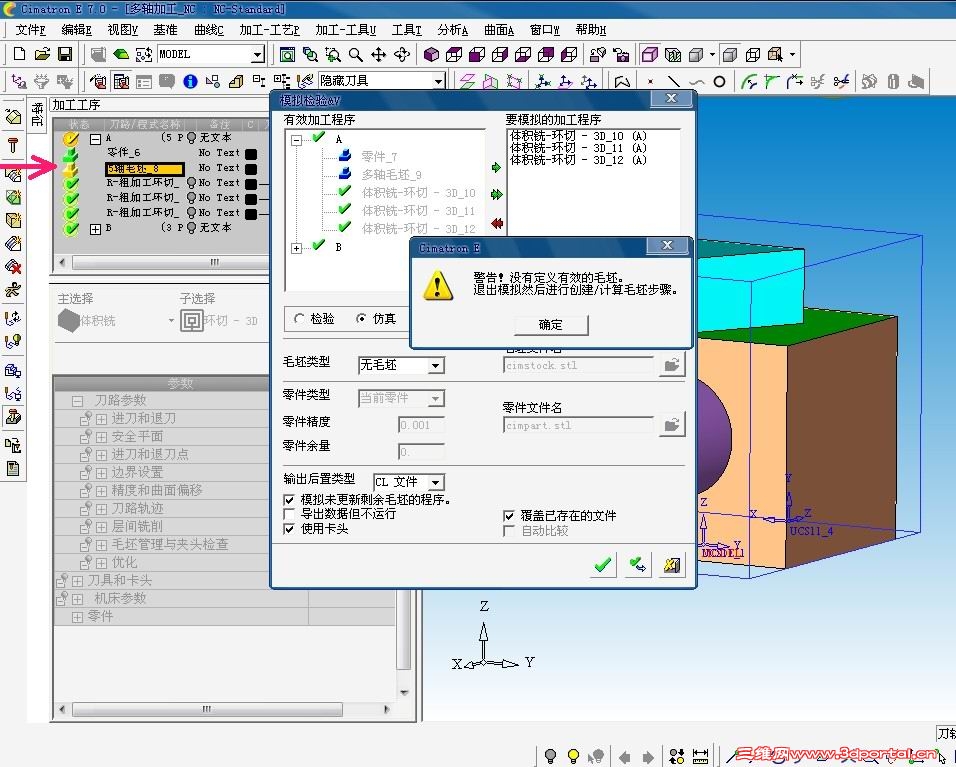This screenshot has height=767, width=956.
Task: Click the 零件余量 input field
Action: point(421,452)
